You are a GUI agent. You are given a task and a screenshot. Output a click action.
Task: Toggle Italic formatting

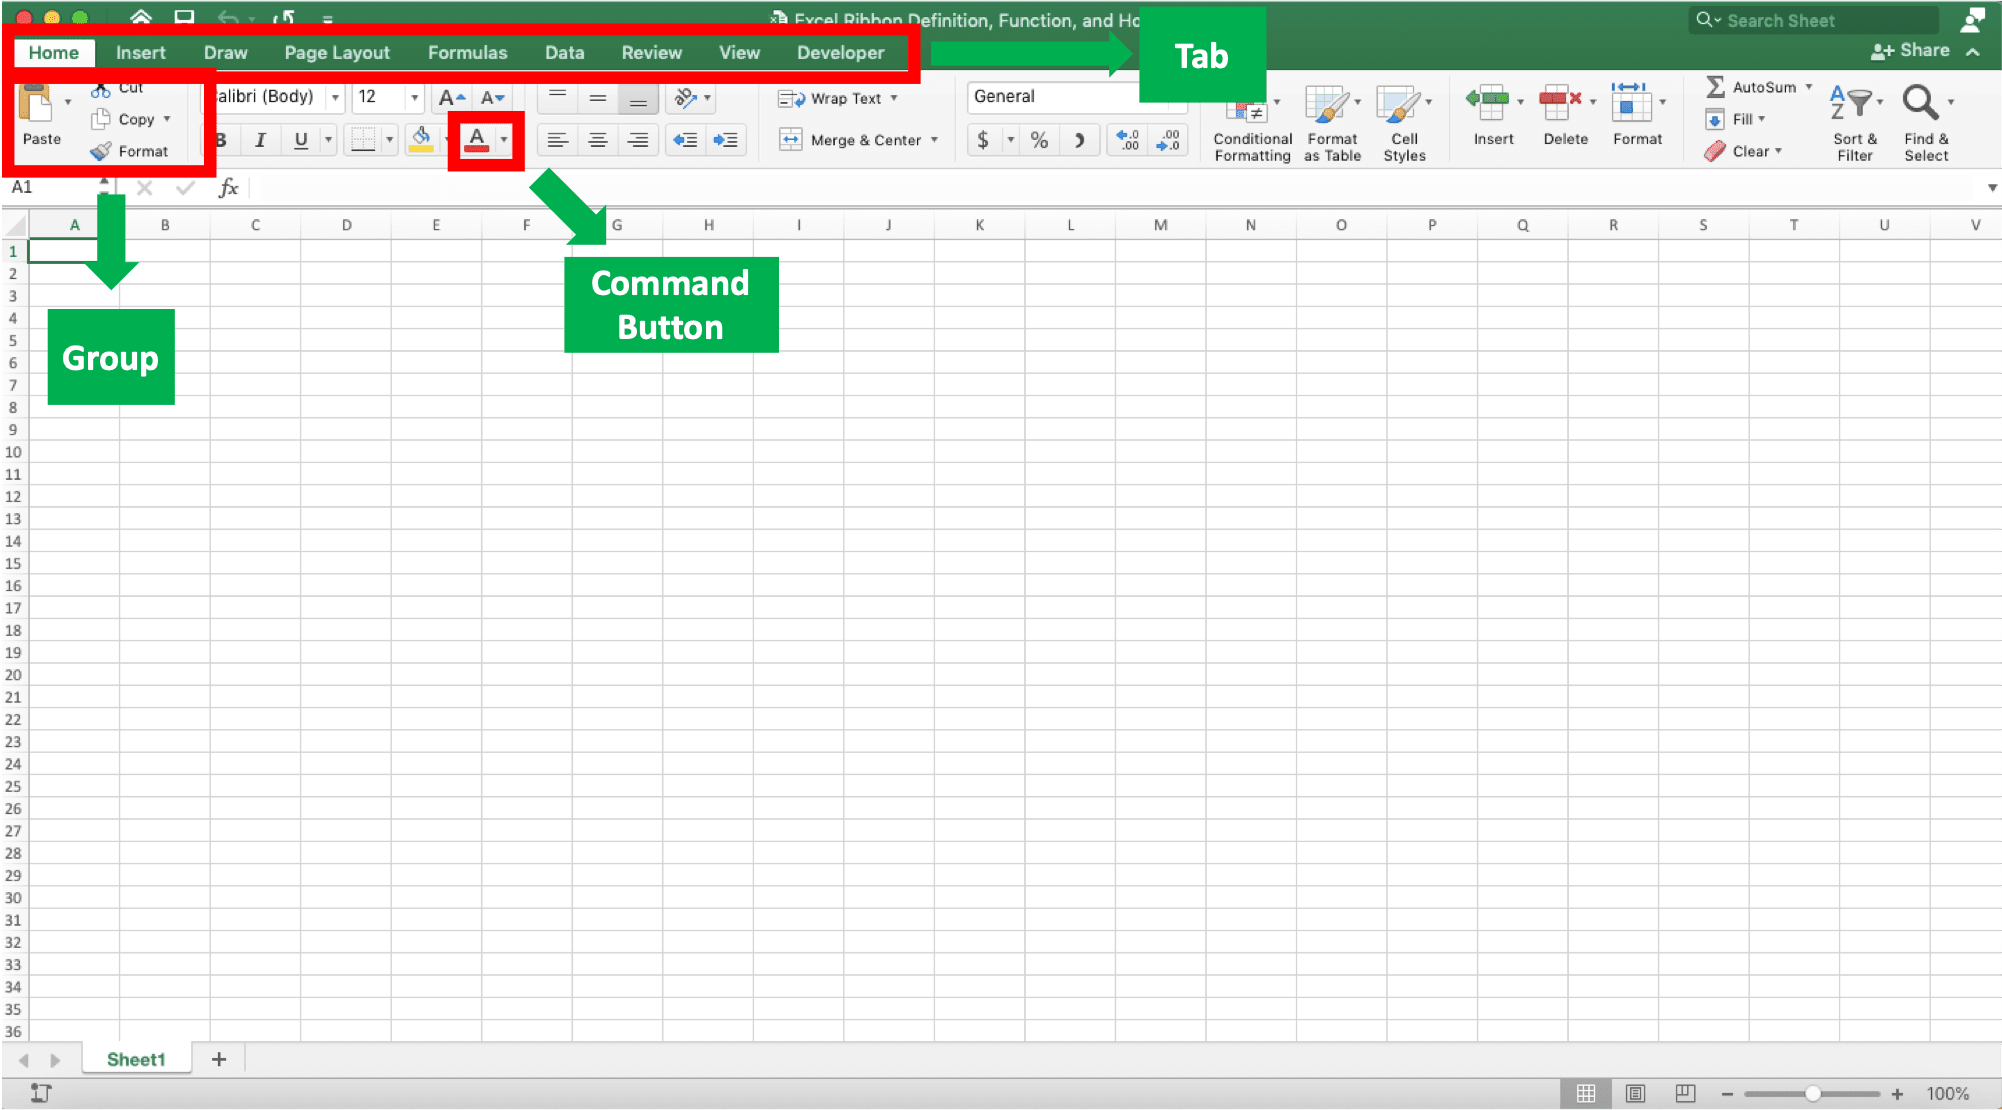(x=260, y=140)
